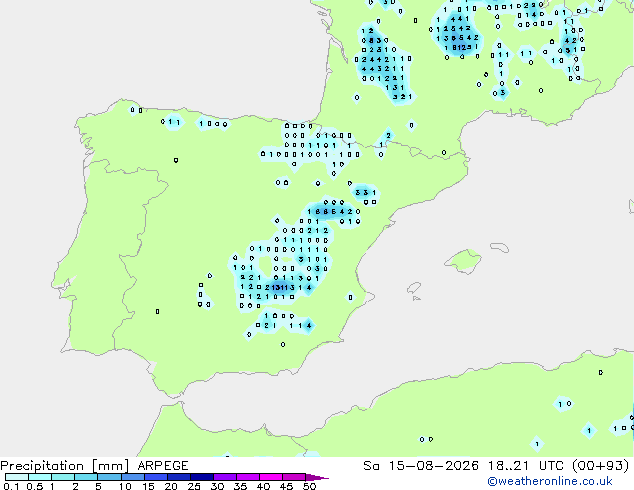Select the legend scale label '50'

tap(310, 486)
